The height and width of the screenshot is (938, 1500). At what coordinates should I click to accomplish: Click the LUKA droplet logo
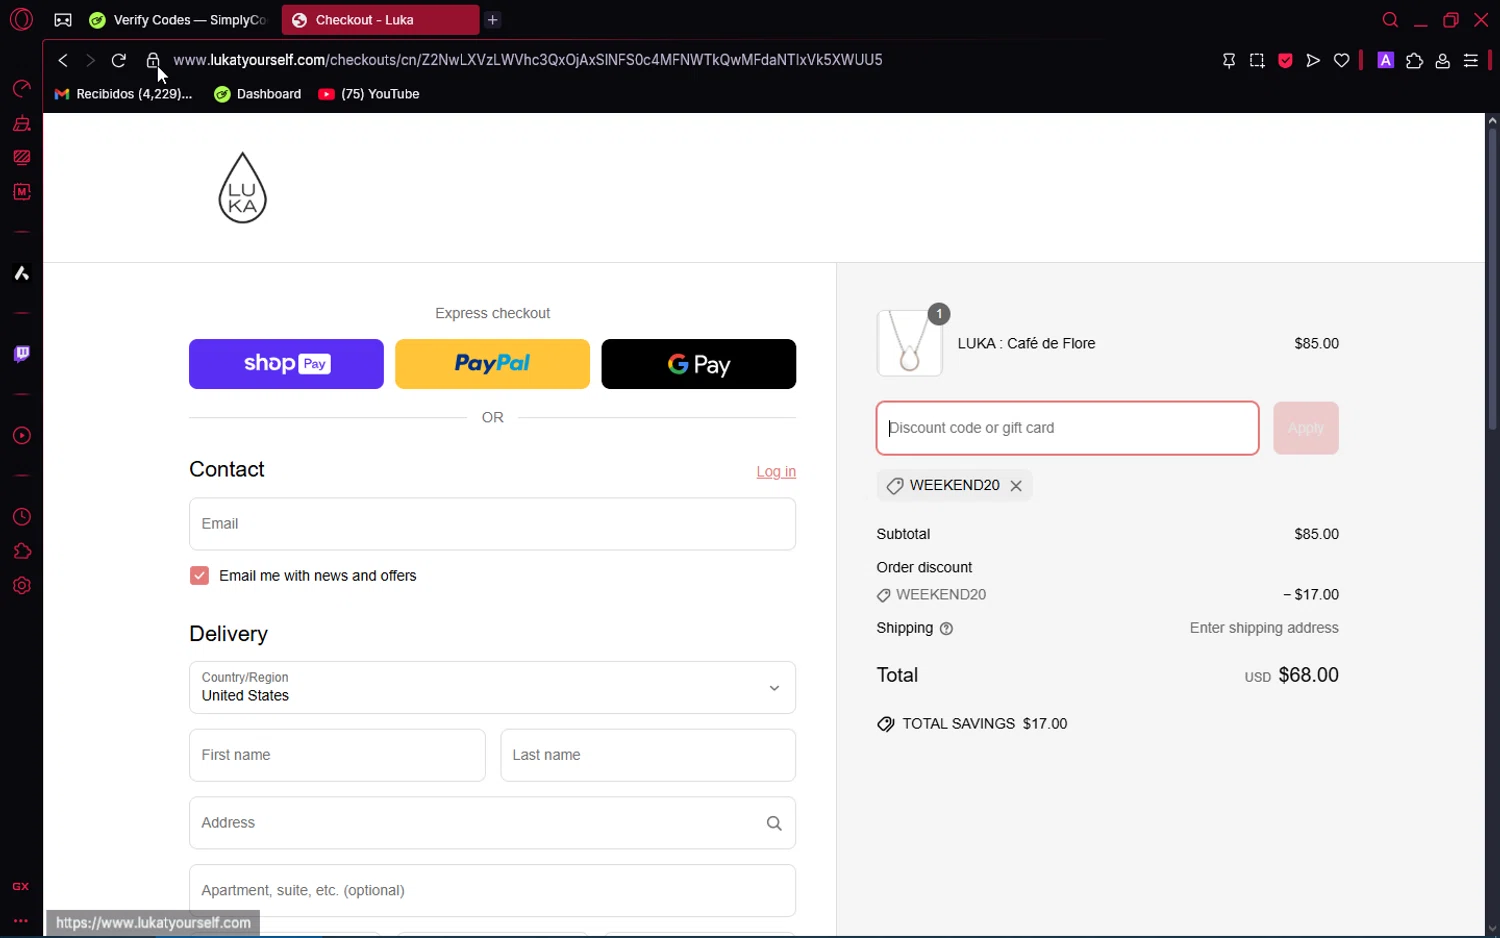point(243,188)
